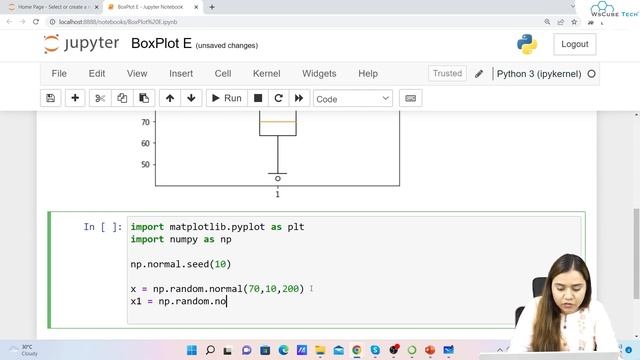
Task: Click the weather widget on taskbar
Action: click(x=24, y=350)
